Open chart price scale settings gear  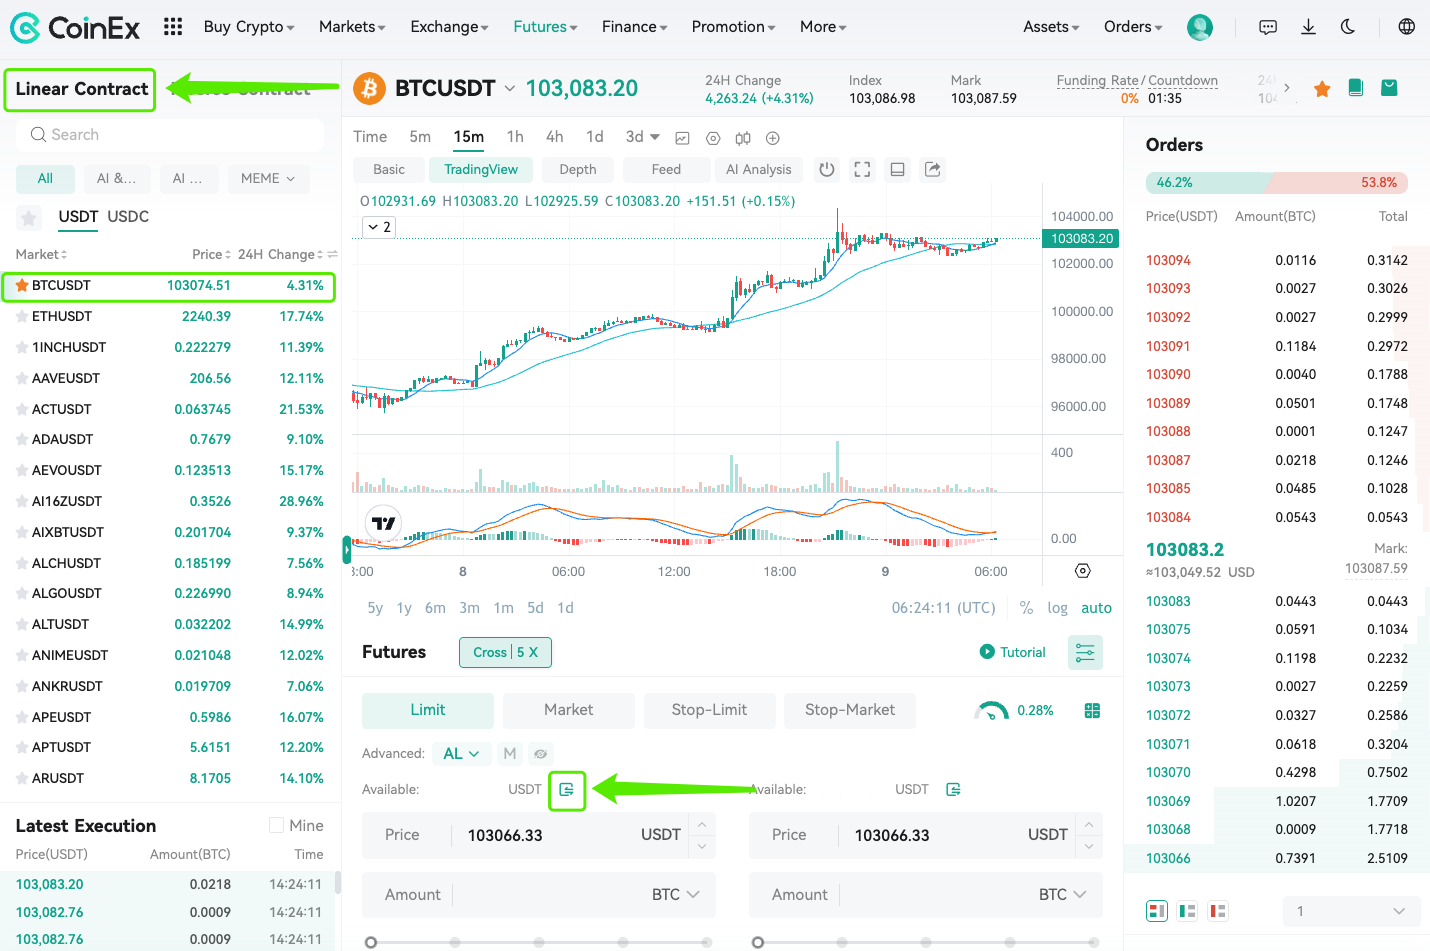point(1083,571)
